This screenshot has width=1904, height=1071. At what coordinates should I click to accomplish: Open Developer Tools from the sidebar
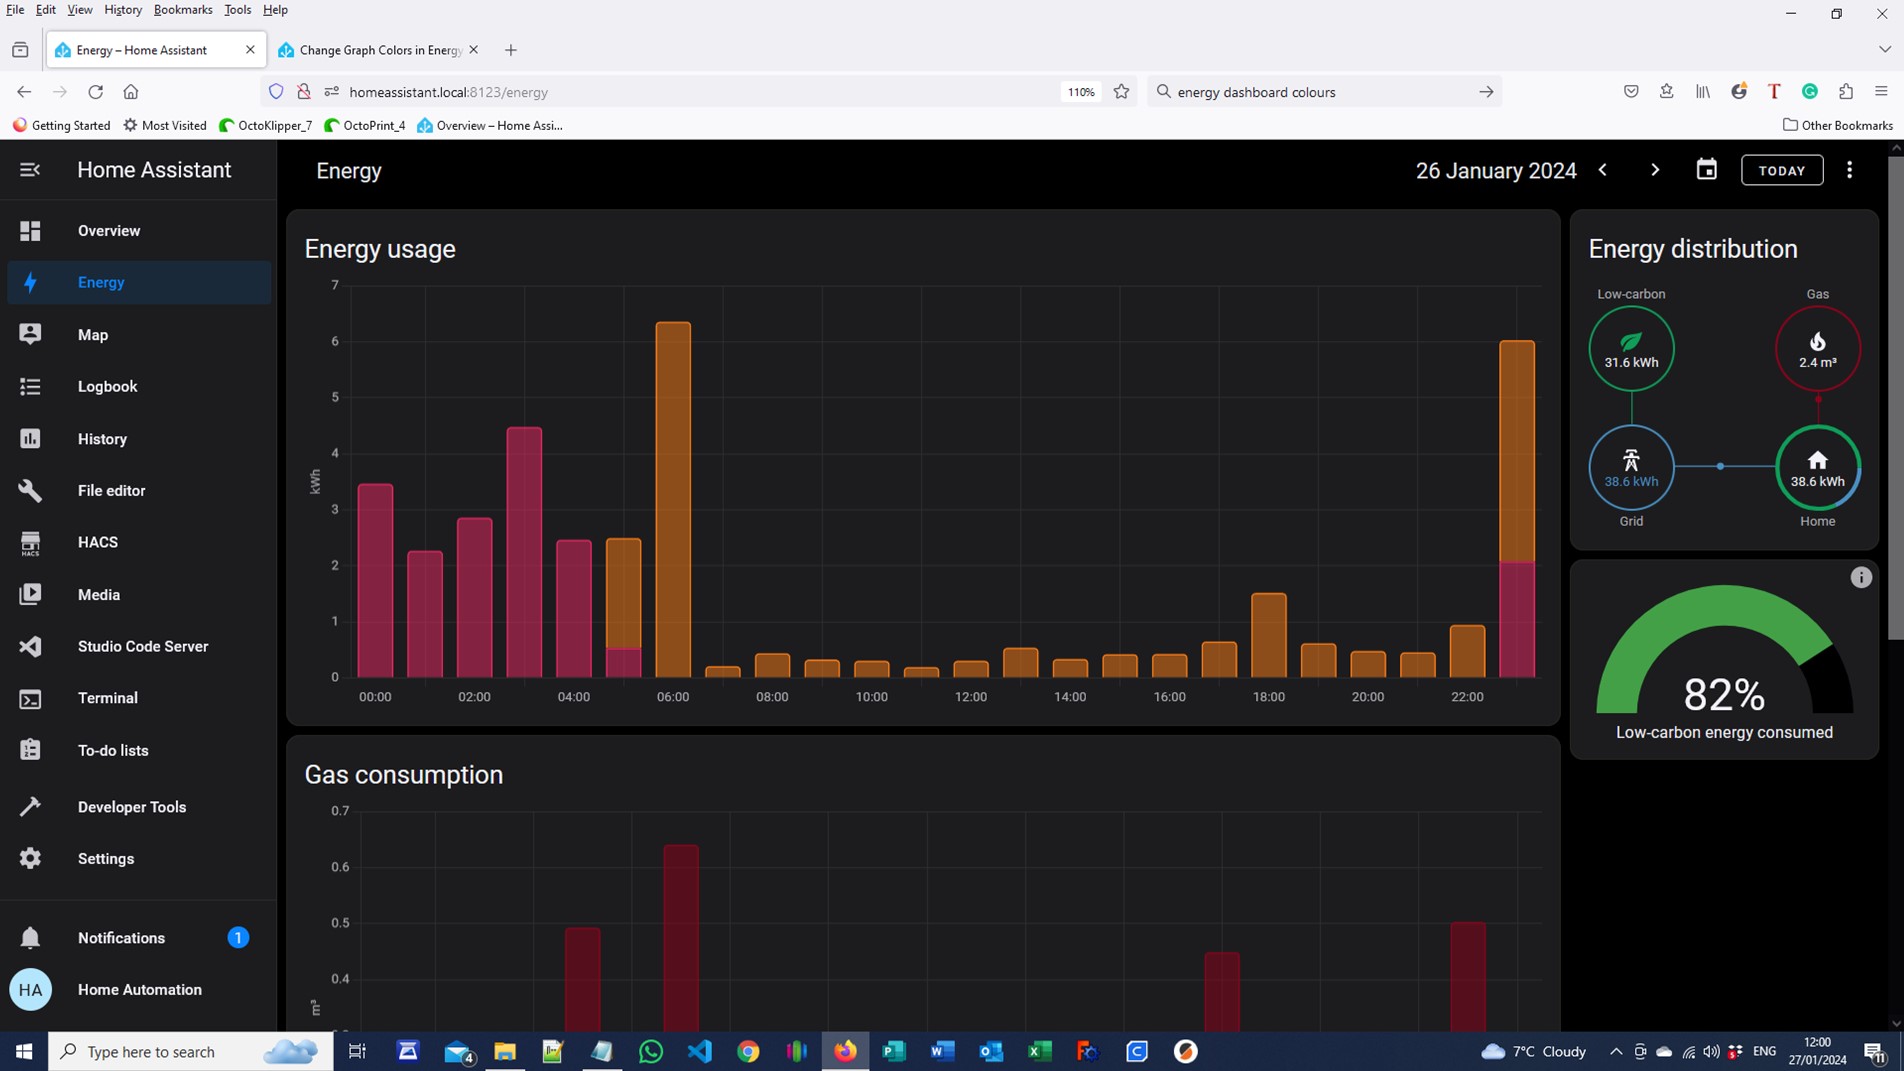pyautogui.click(x=131, y=806)
